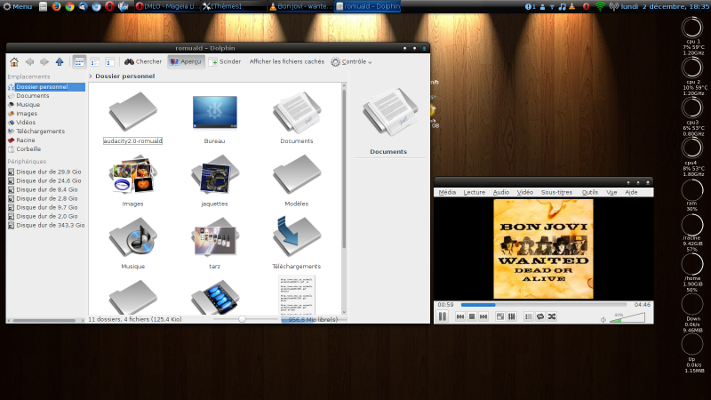The width and height of the screenshot is (711, 400).
Task: Mute VLC via speaker icon
Action: (603, 320)
